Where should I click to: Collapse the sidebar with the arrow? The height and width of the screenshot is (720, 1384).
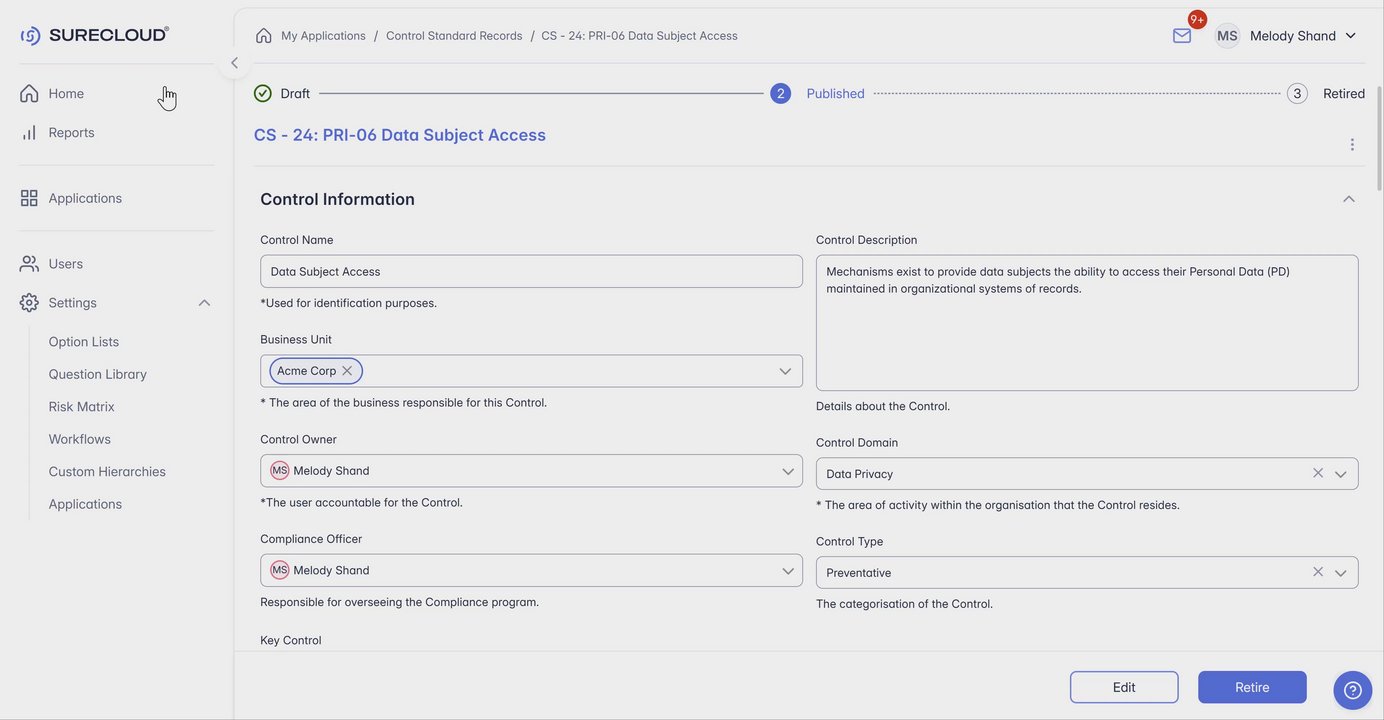pos(234,63)
